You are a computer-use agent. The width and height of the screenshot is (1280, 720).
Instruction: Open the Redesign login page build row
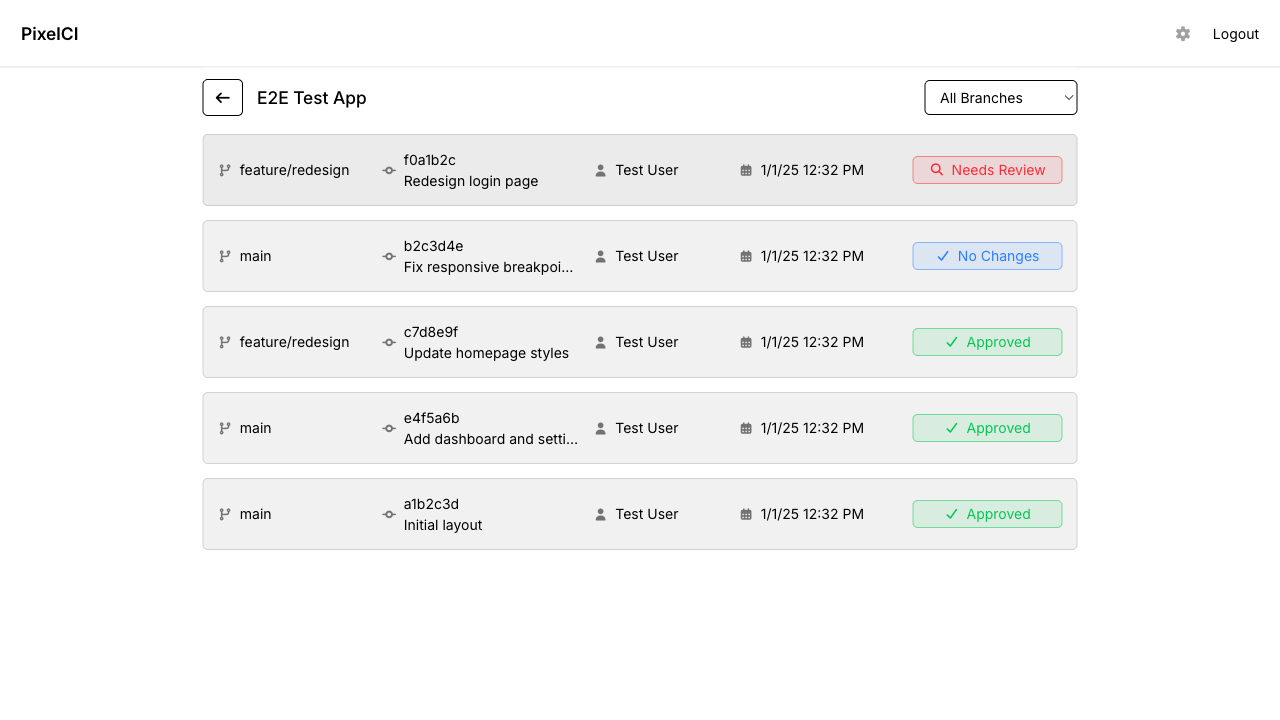click(471, 181)
